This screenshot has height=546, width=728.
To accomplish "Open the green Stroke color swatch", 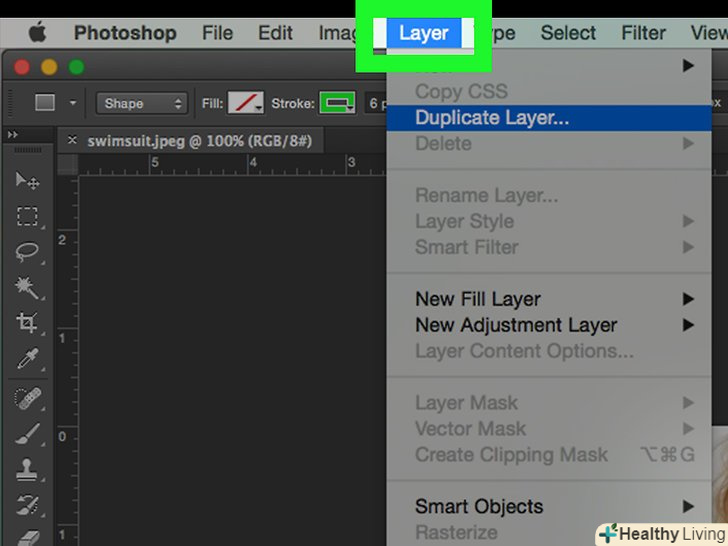I will point(337,103).
